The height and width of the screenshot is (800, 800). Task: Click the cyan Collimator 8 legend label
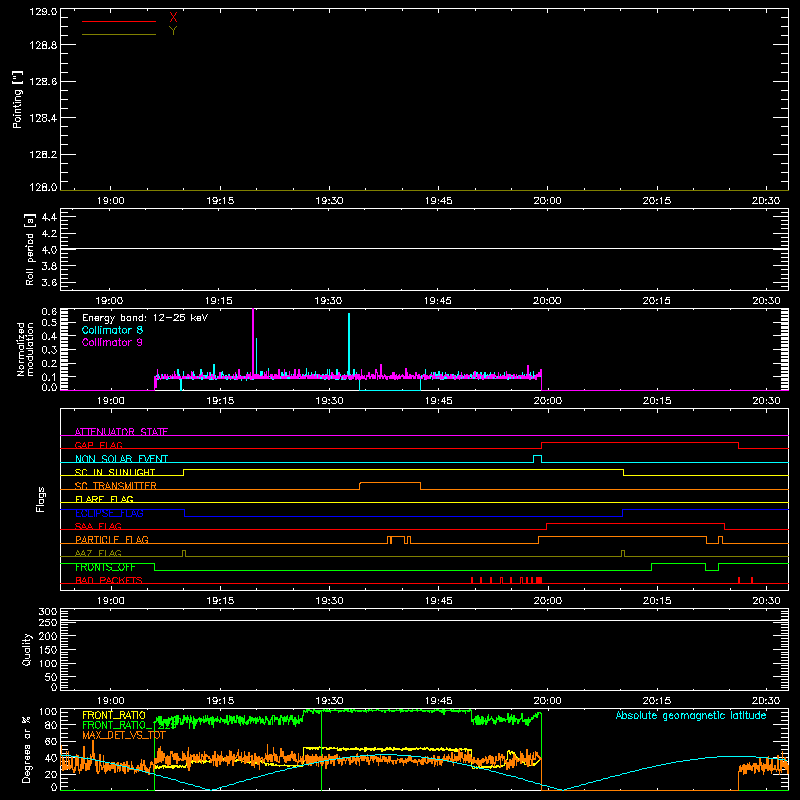click(112, 330)
